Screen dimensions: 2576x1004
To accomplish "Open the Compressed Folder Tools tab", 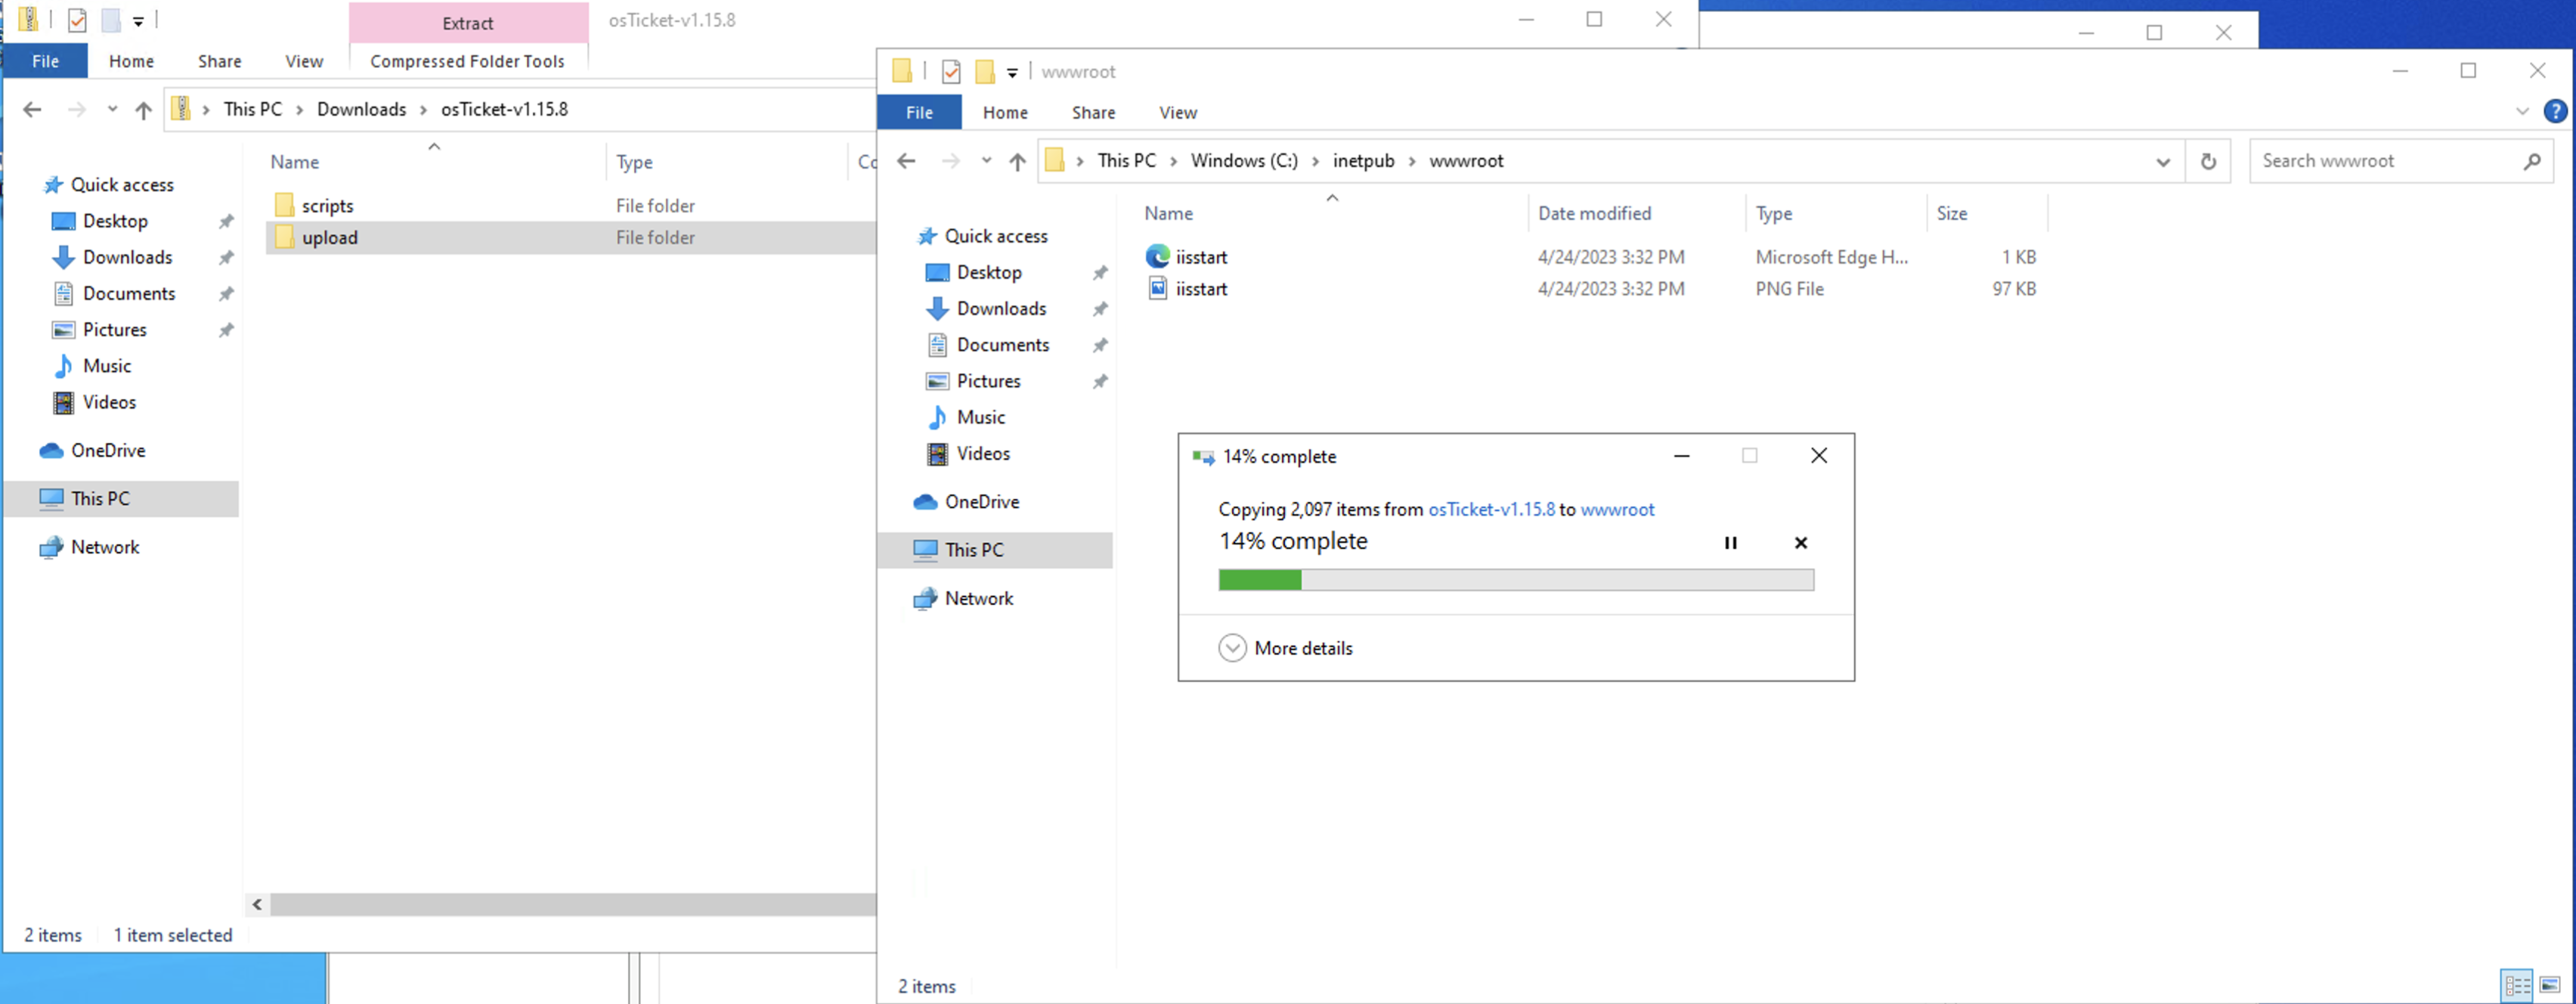I will (x=467, y=61).
